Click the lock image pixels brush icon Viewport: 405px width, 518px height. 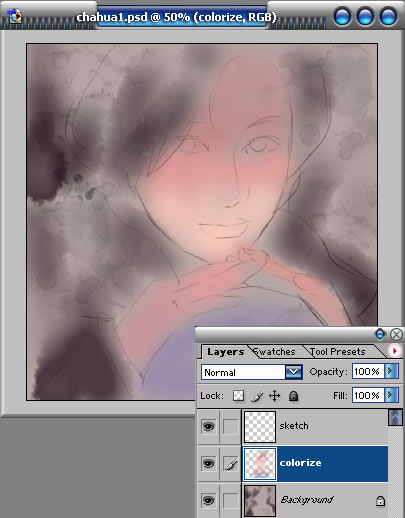point(257,396)
